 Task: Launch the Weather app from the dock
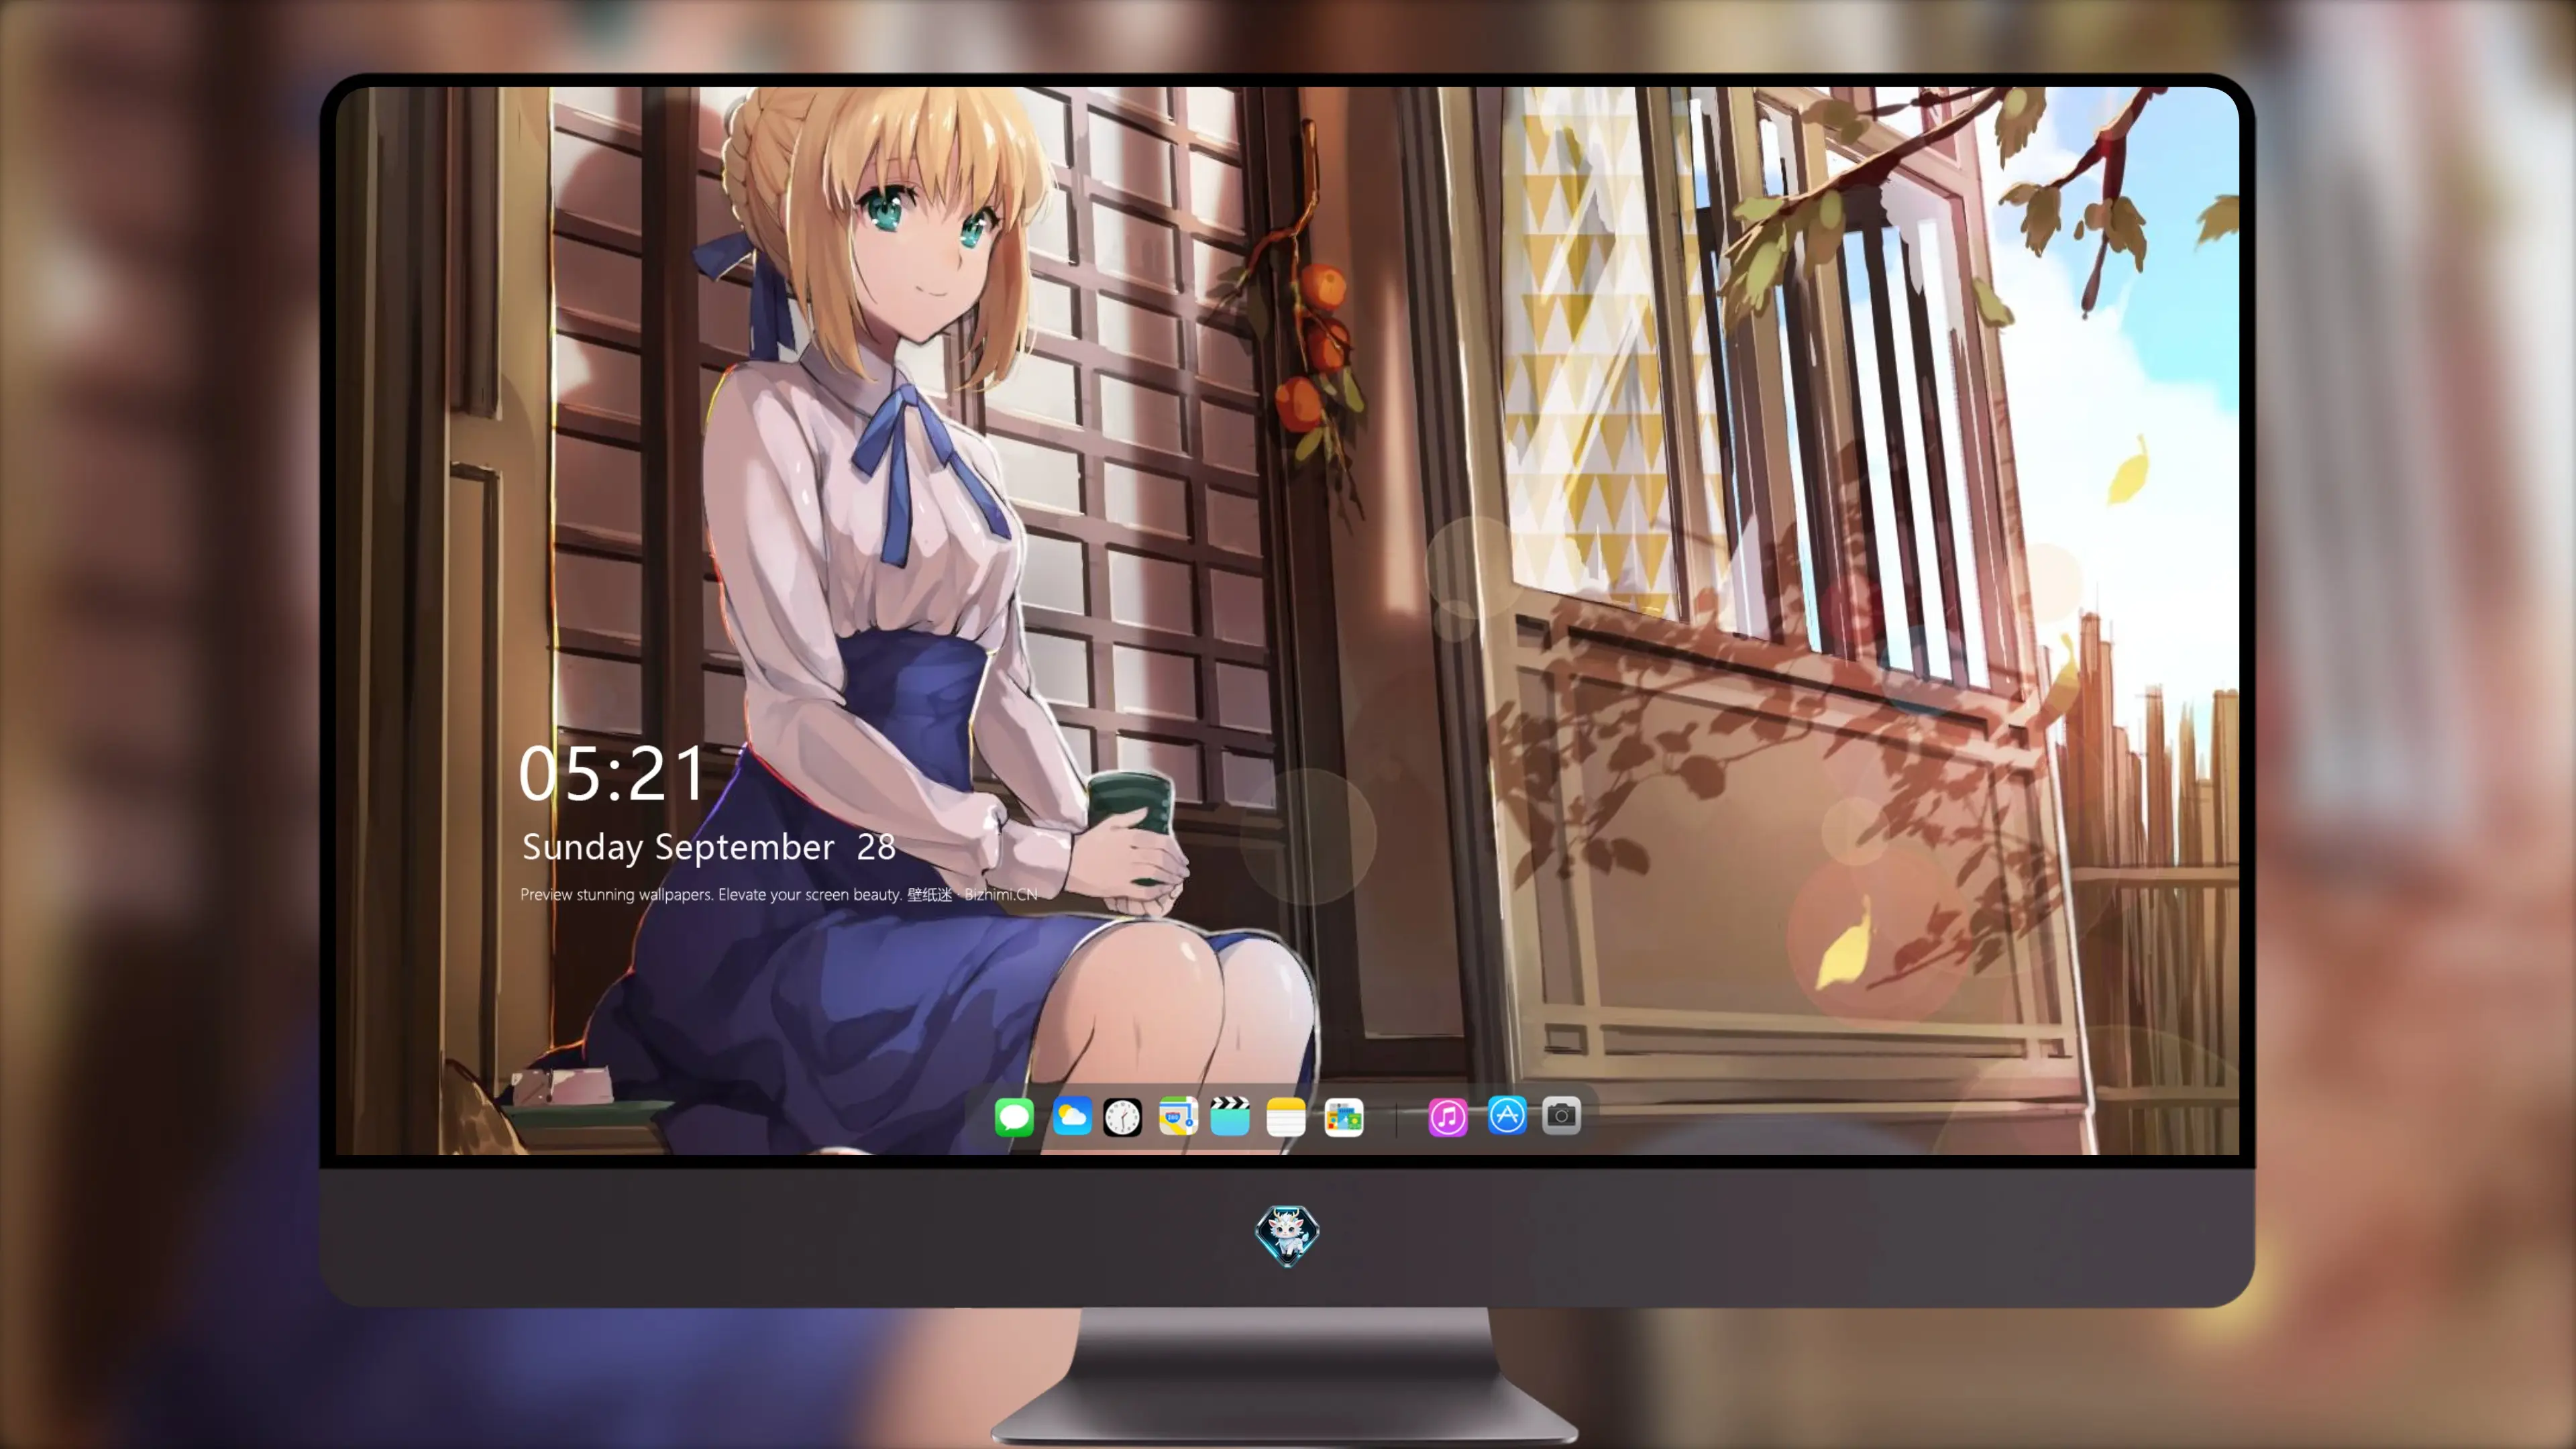[x=1072, y=1117]
